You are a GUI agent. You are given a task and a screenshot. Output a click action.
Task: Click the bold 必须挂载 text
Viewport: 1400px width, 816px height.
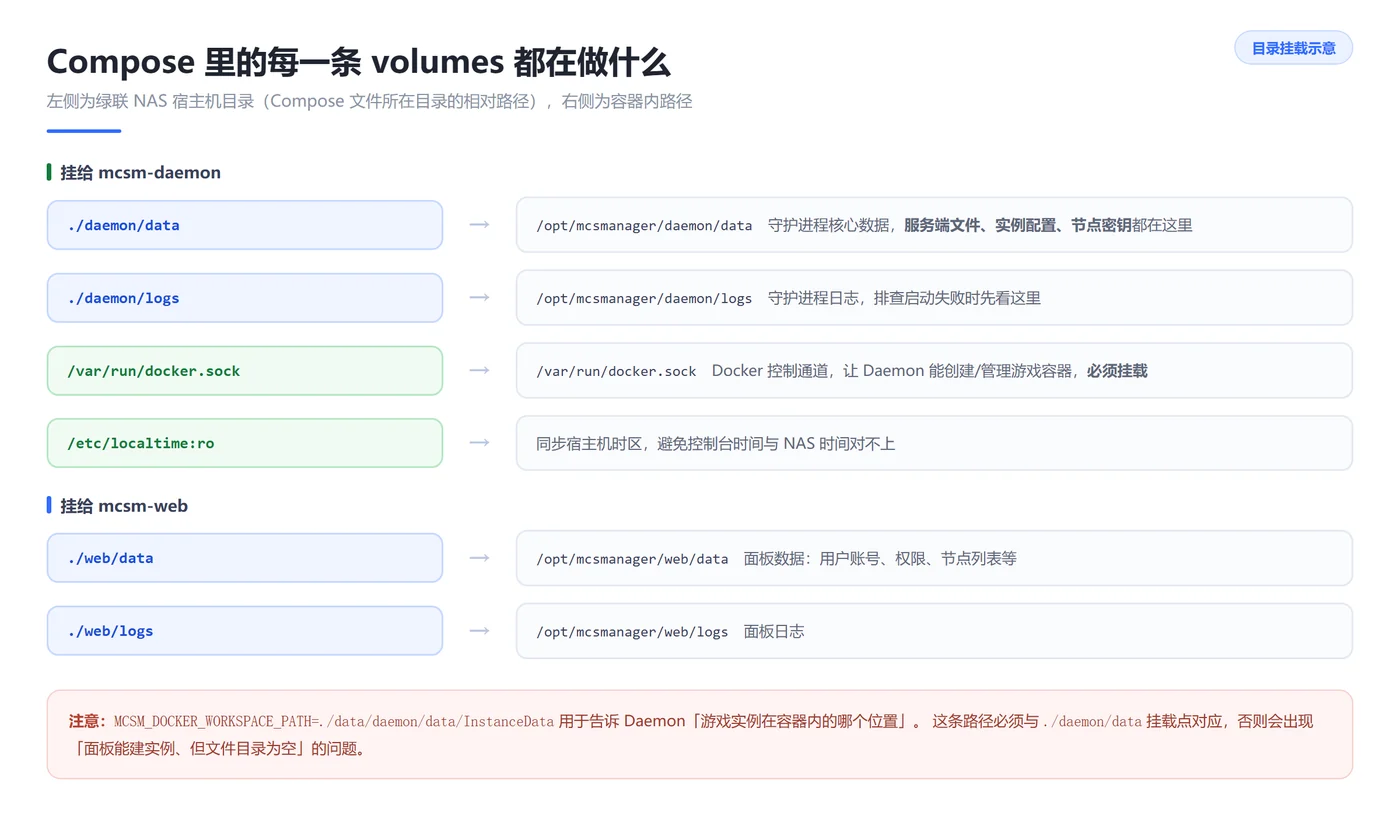coord(1117,371)
